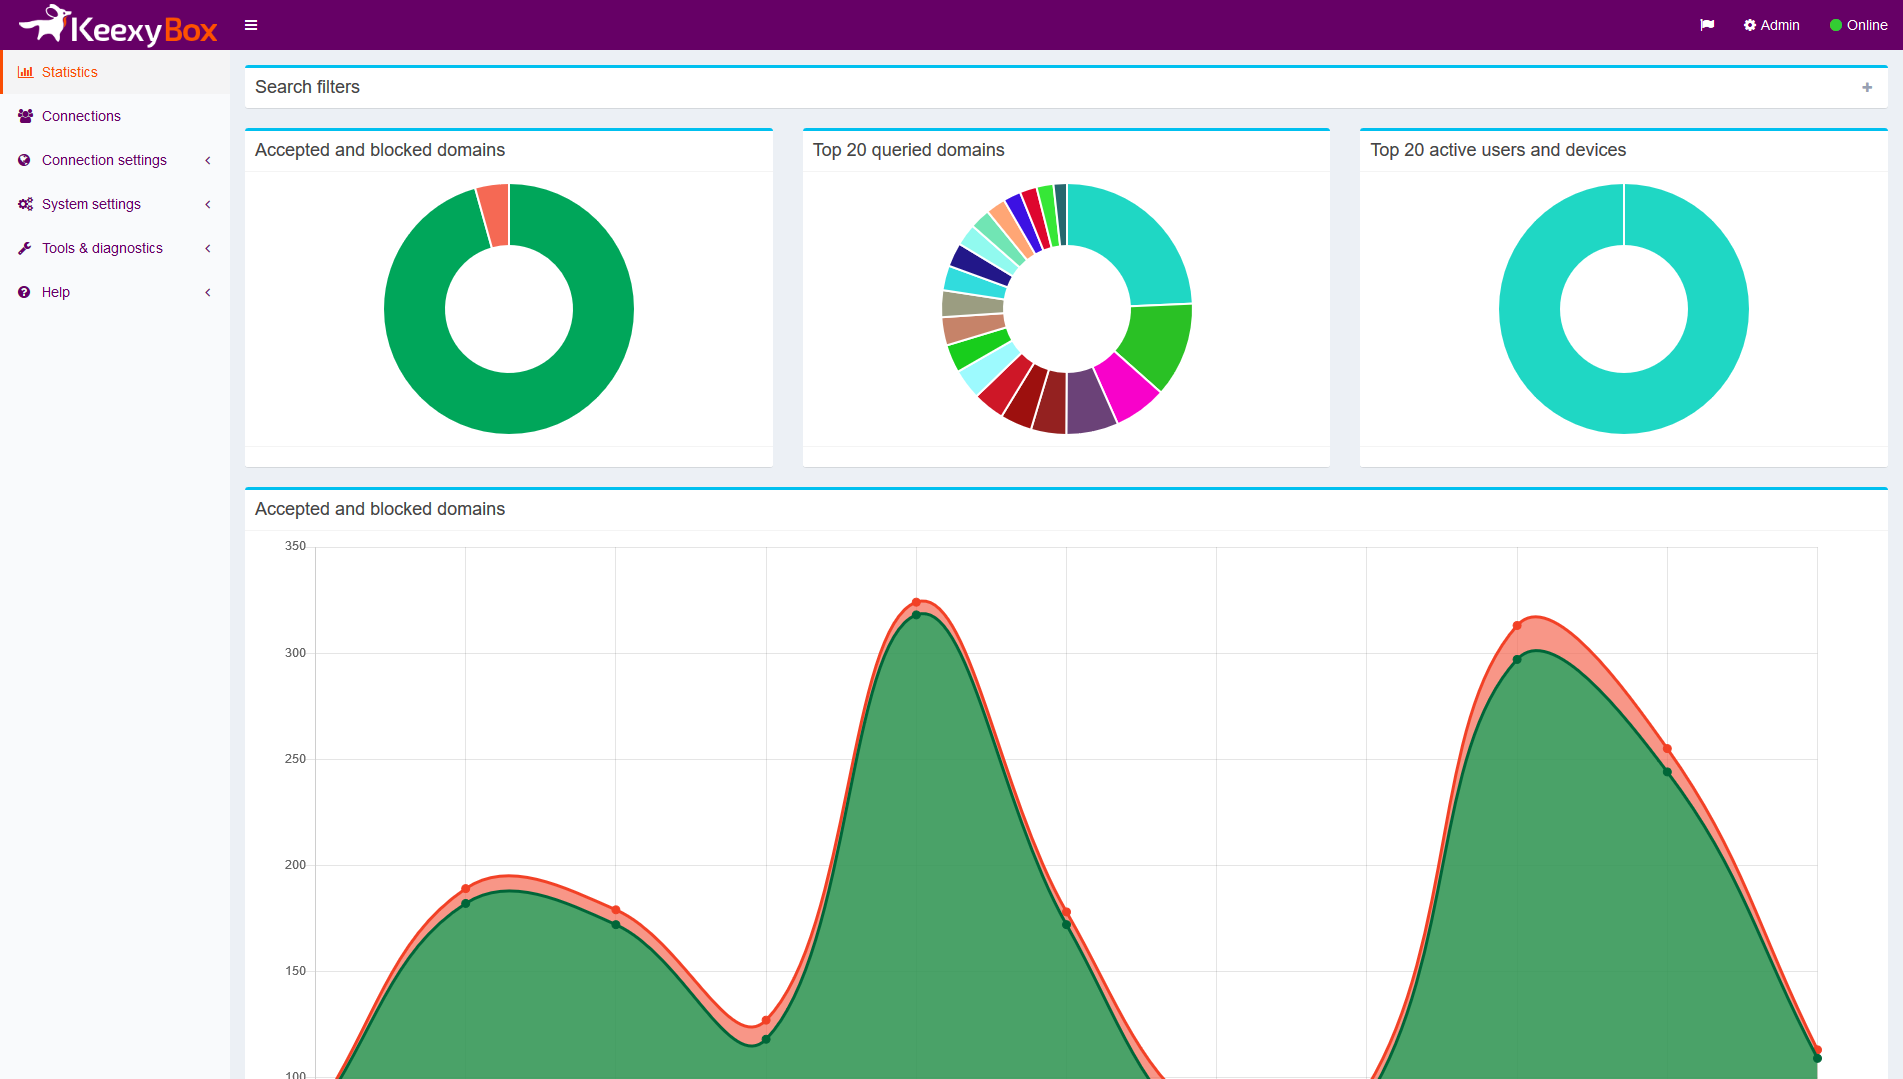Click the Statistics bar chart icon

(25, 72)
